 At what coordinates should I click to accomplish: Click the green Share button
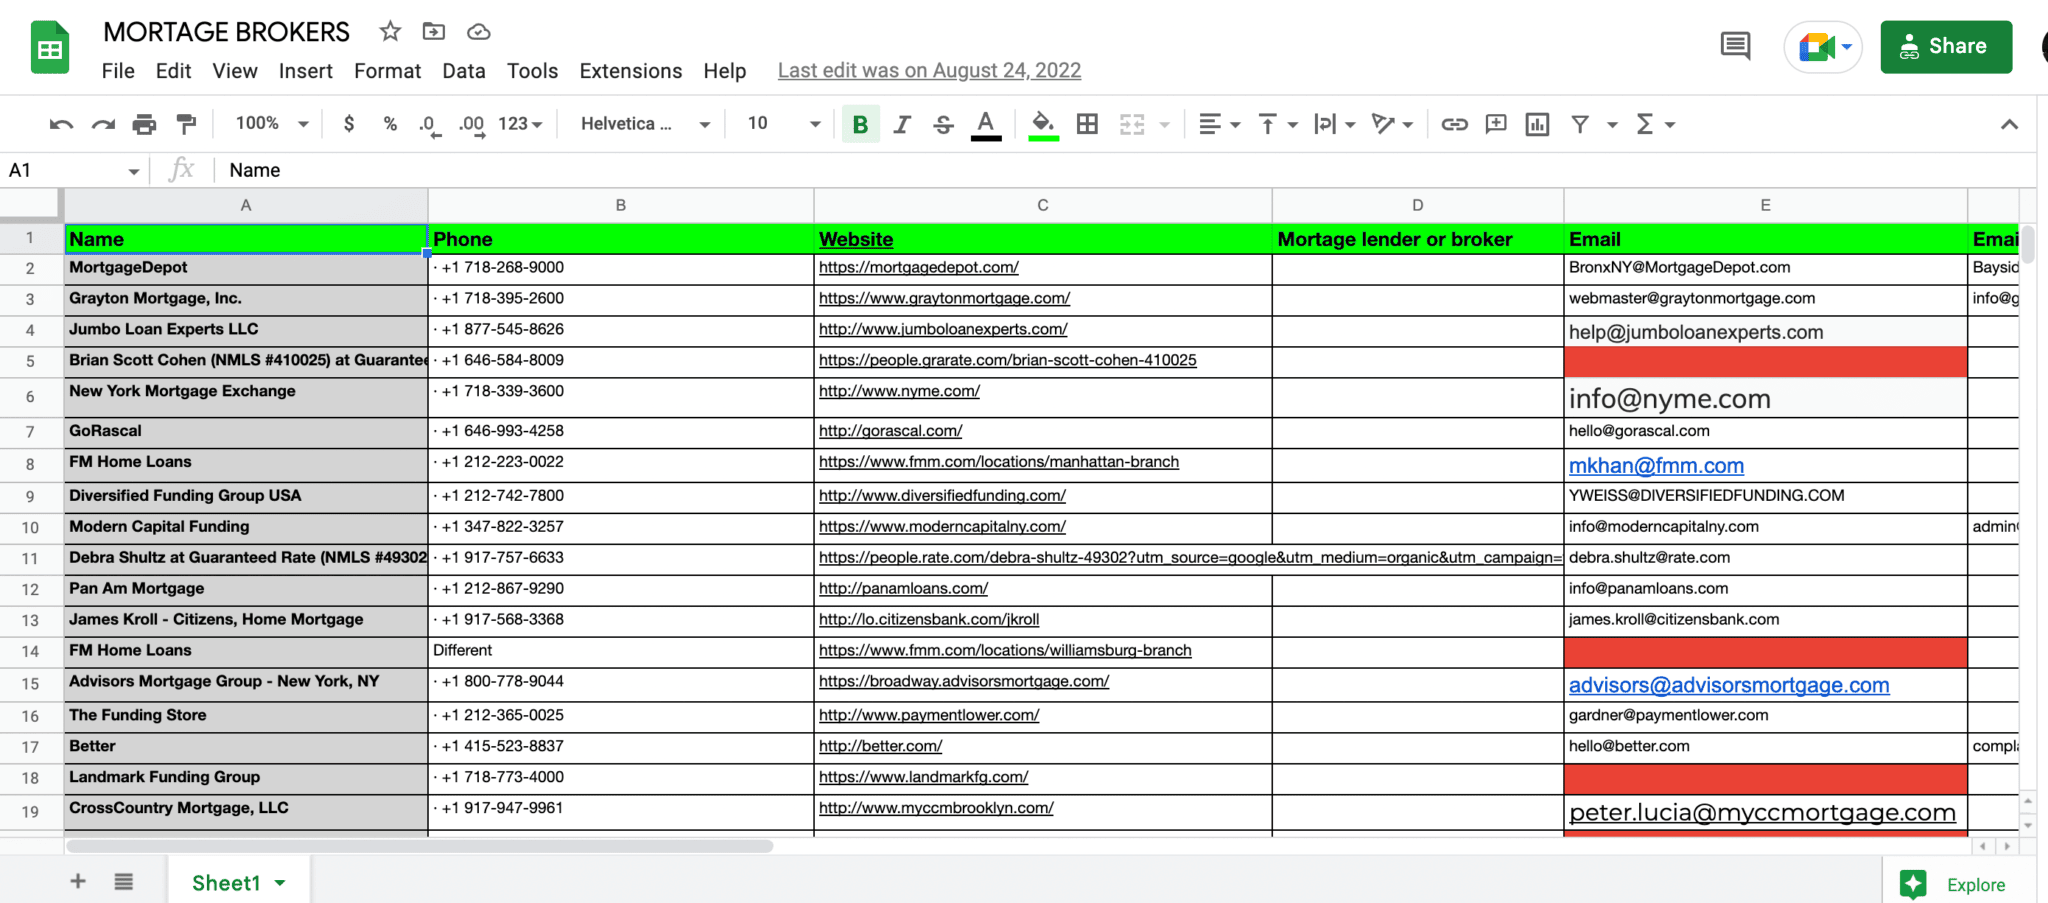coord(1946,47)
